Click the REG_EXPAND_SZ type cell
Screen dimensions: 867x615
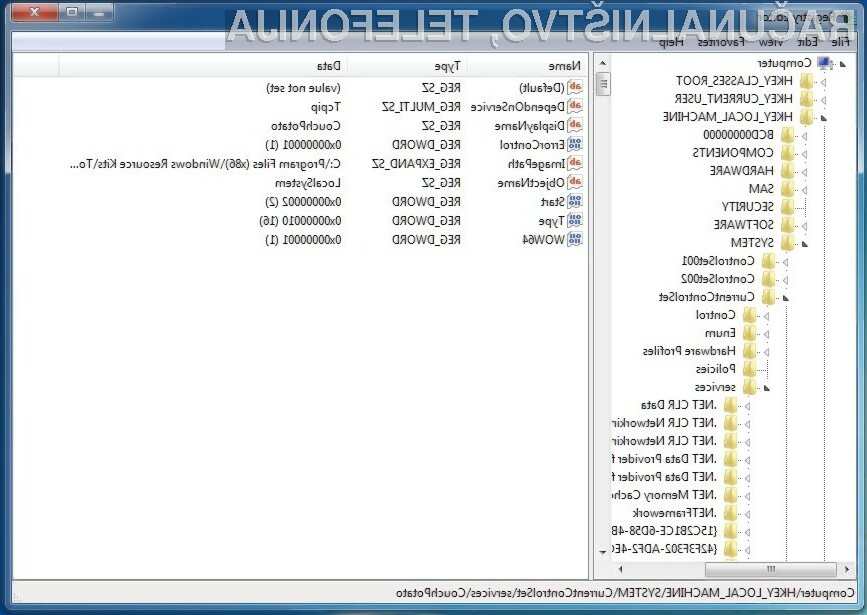pyautogui.click(x=416, y=164)
